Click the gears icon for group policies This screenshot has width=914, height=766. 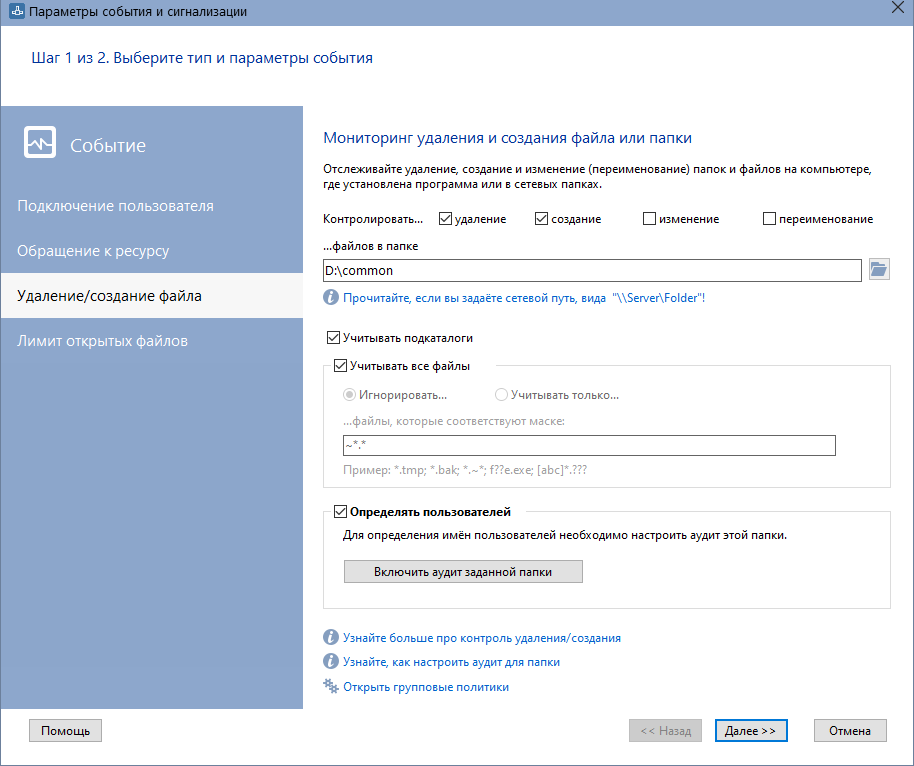pos(330,687)
